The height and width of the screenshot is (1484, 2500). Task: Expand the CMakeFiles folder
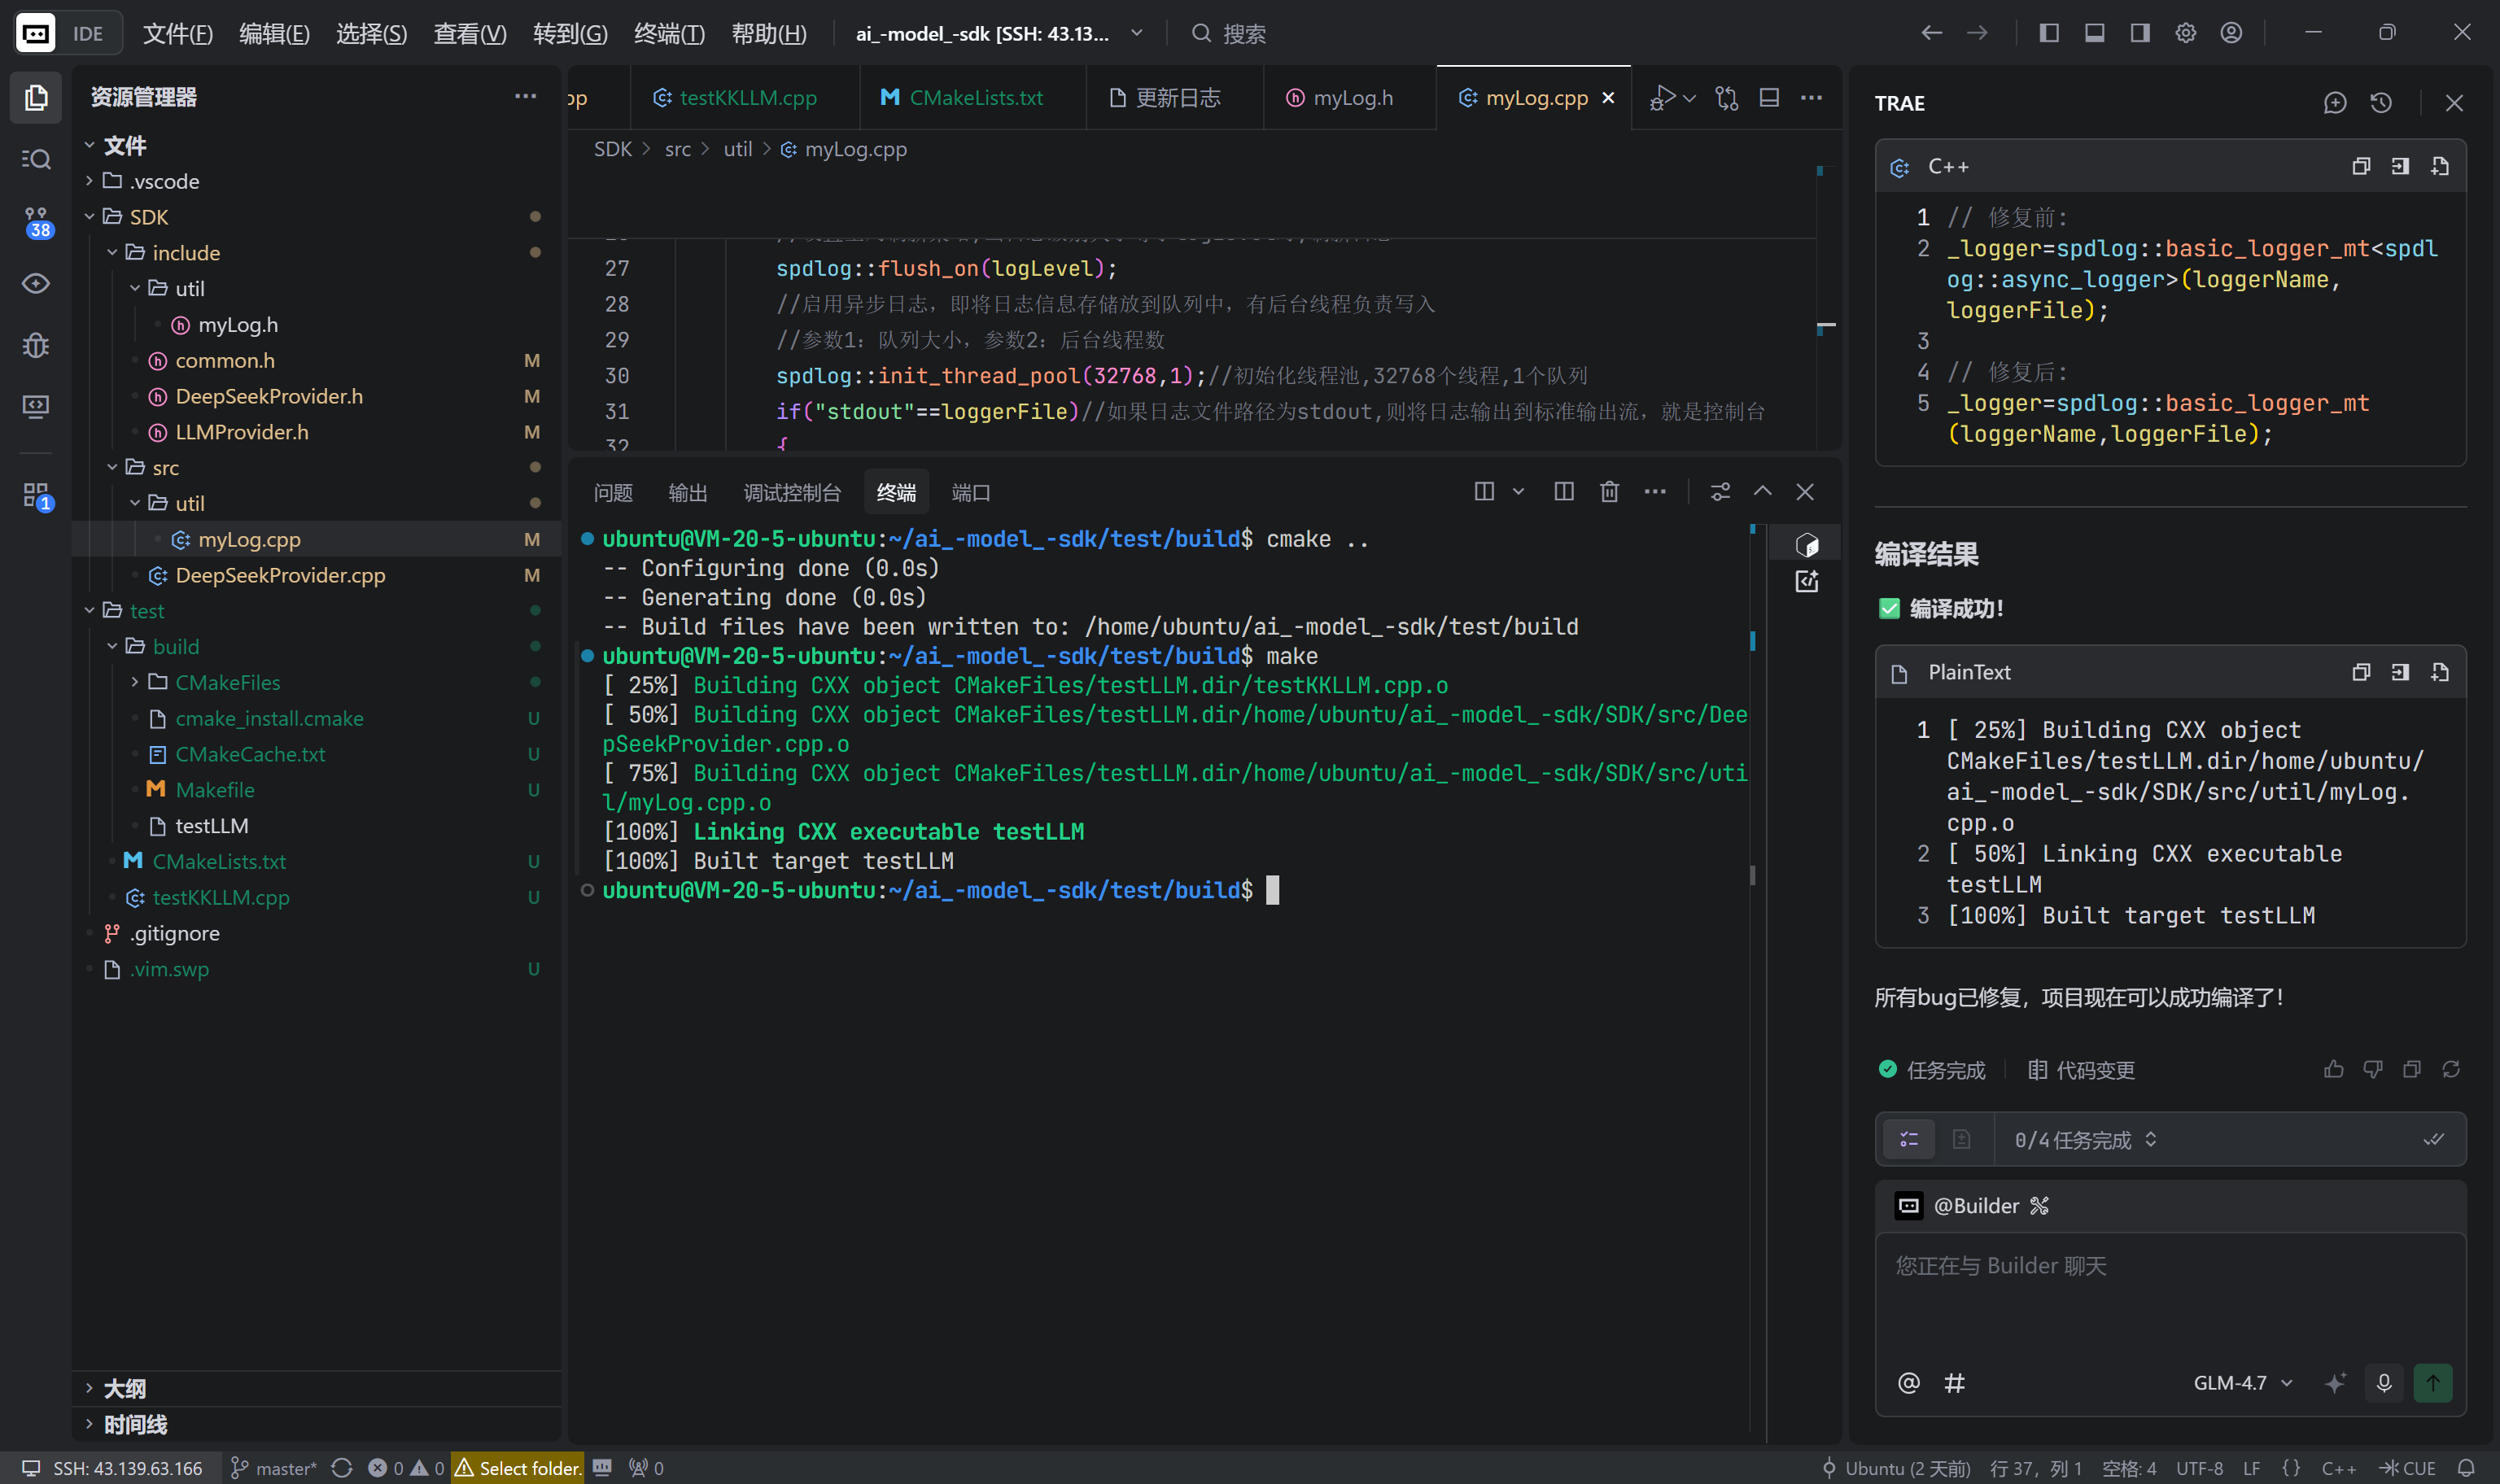point(227,682)
